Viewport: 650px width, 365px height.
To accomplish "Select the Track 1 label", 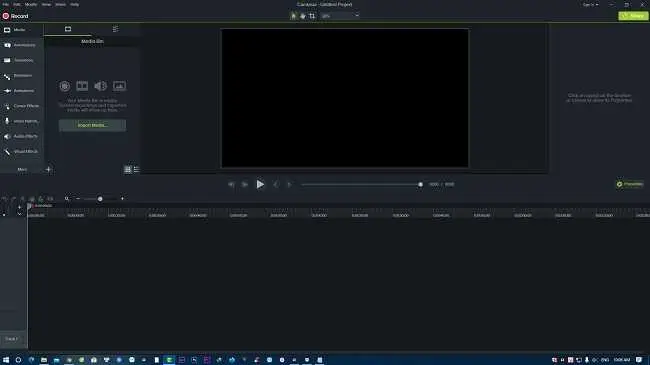I will coord(12,339).
